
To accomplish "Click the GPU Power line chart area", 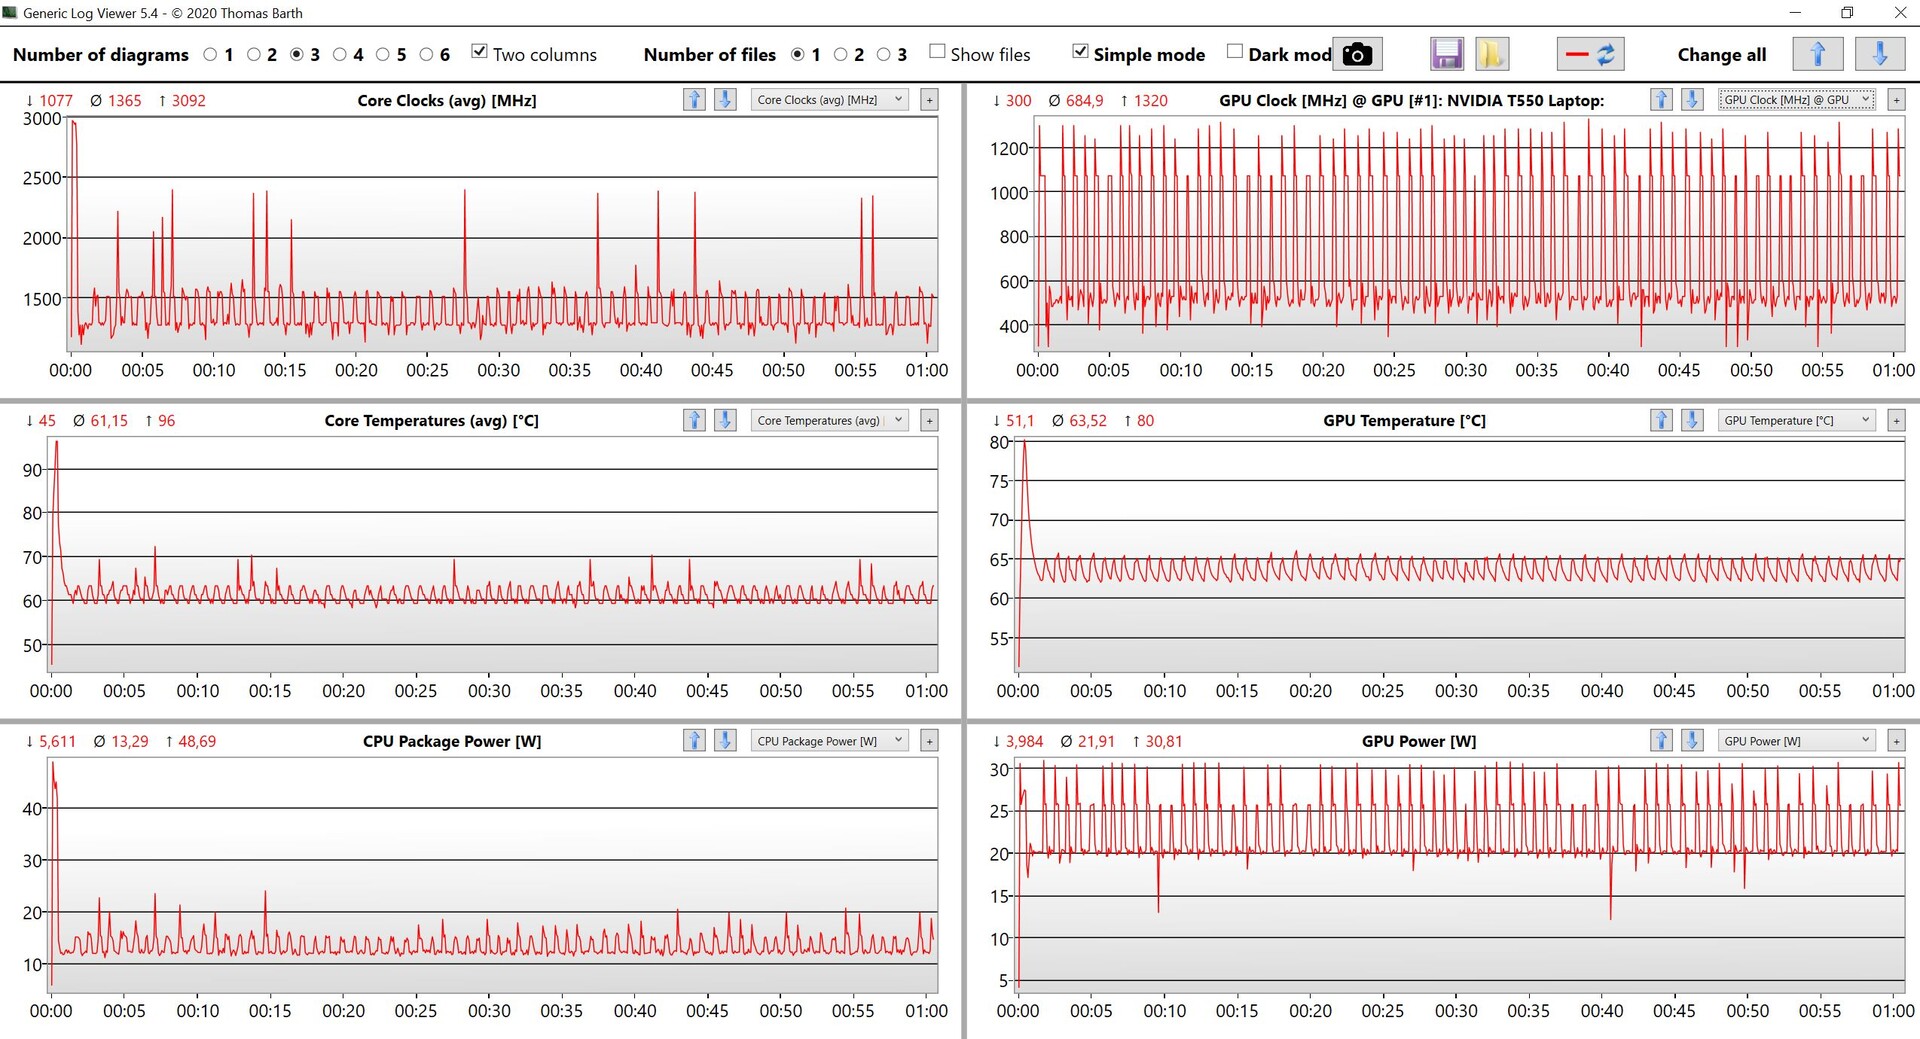I will (x=1461, y=875).
